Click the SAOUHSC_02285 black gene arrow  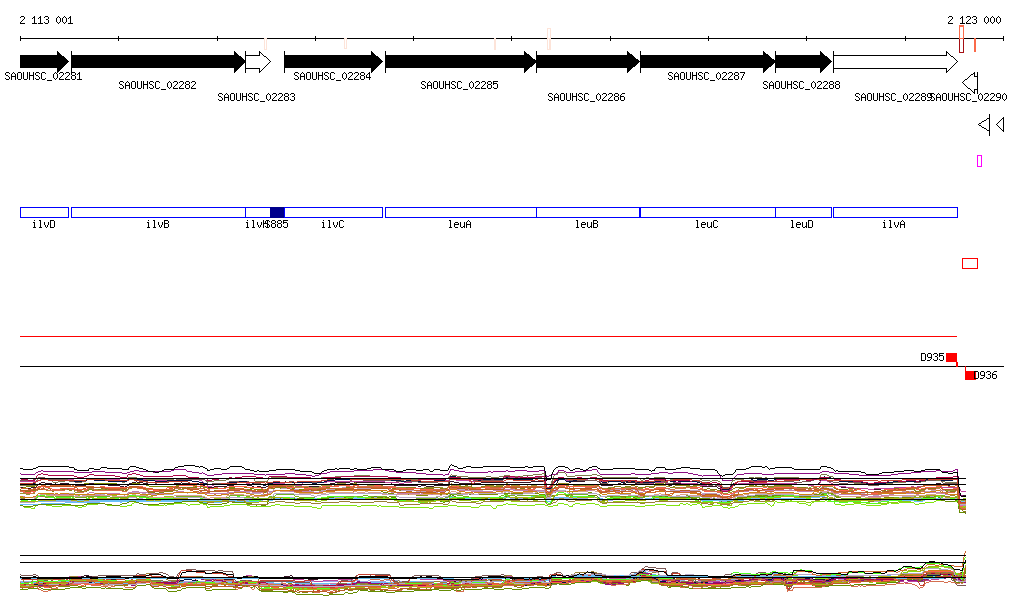click(x=459, y=62)
